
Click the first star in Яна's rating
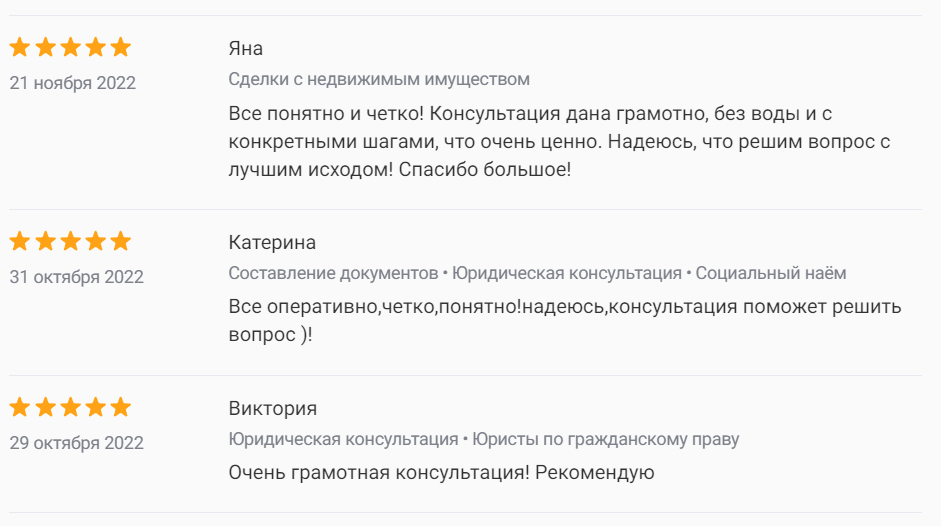coord(20,48)
